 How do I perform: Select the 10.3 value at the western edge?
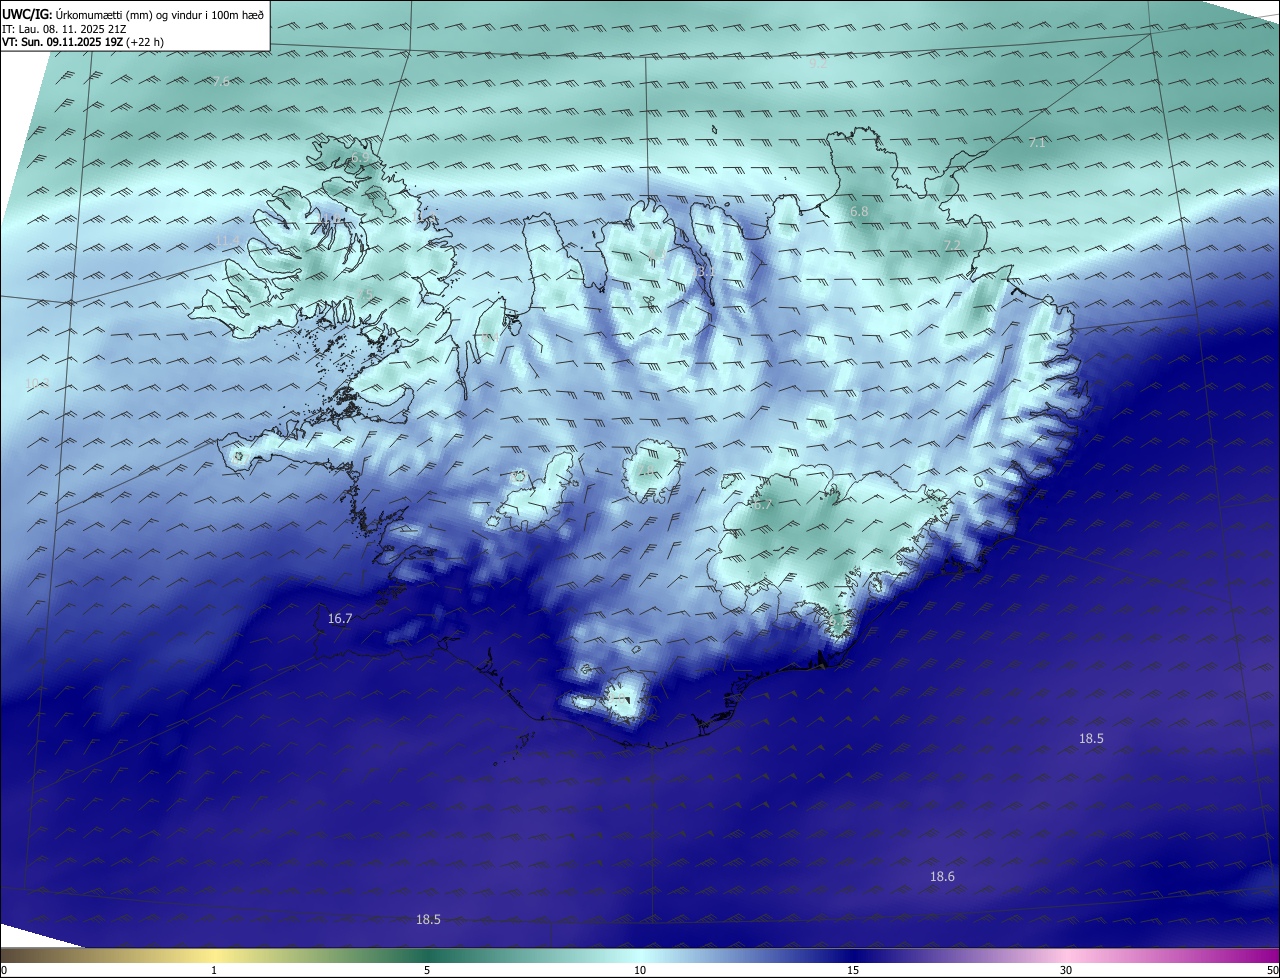[x=36, y=384]
